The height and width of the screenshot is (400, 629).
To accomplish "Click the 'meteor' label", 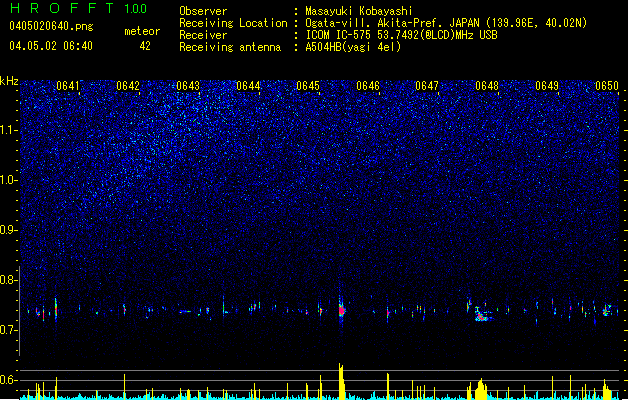I will click(142, 31).
